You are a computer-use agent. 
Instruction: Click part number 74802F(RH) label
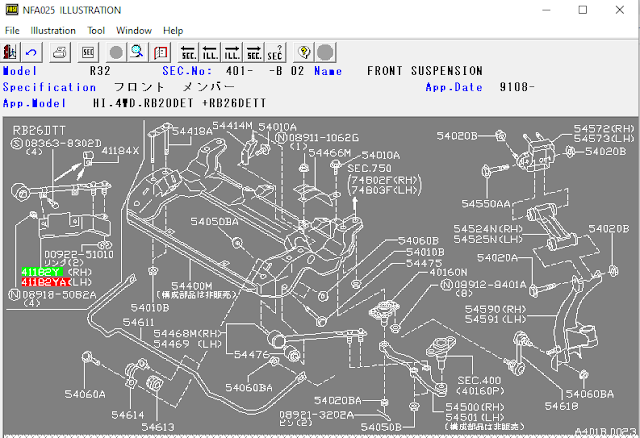(385, 180)
